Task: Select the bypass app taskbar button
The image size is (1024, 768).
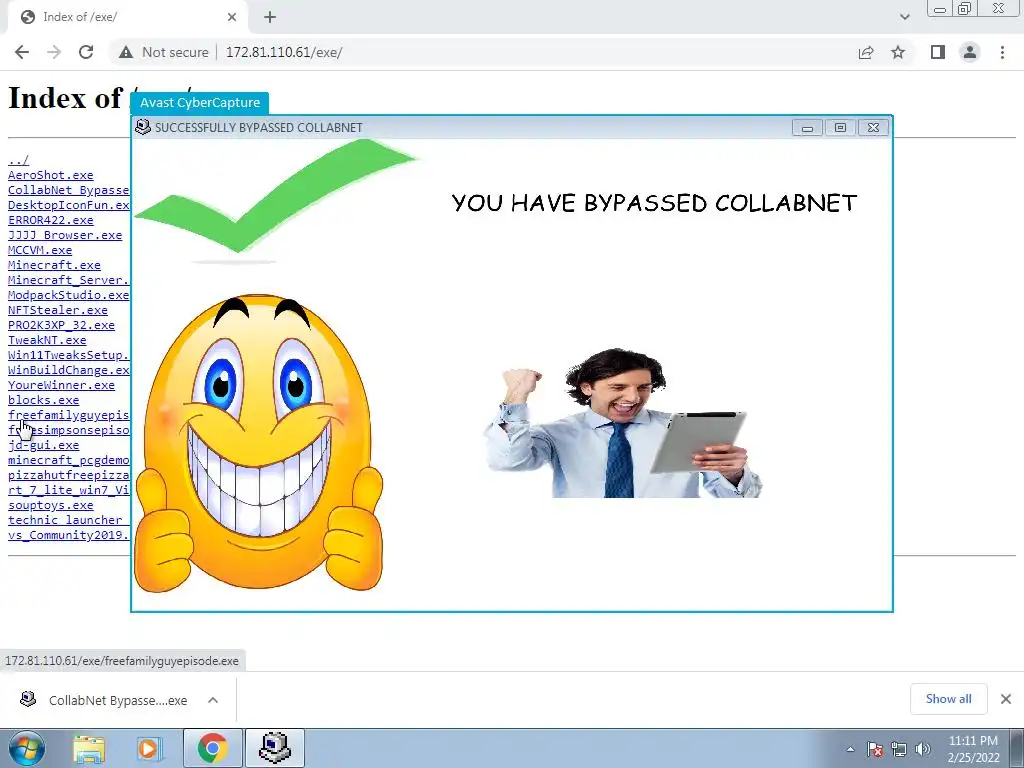Action: tap(275, 748)
